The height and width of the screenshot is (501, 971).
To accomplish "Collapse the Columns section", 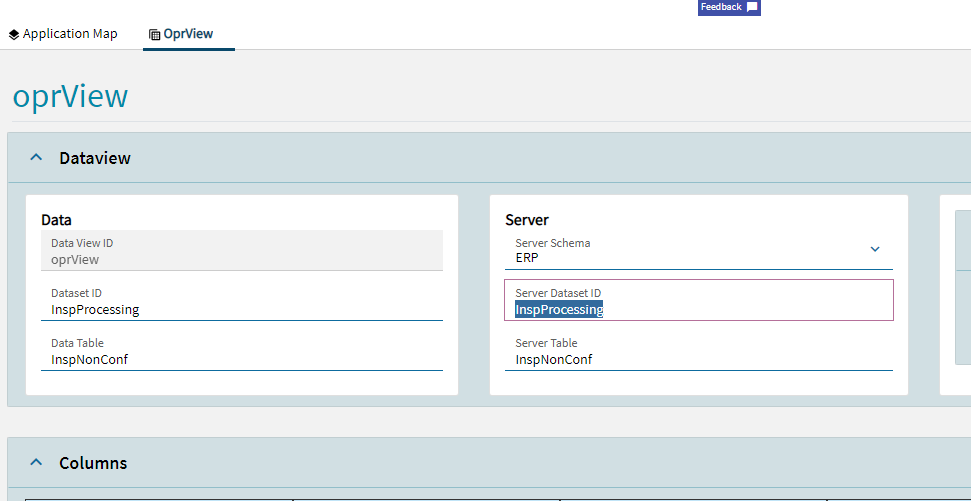I will (x=37, y=463).
